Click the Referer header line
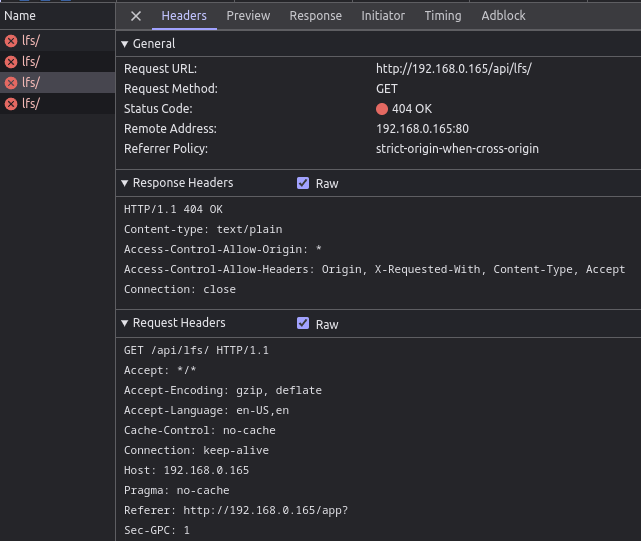The width and height of the screenshot is (641, 541). pos(236,510)
